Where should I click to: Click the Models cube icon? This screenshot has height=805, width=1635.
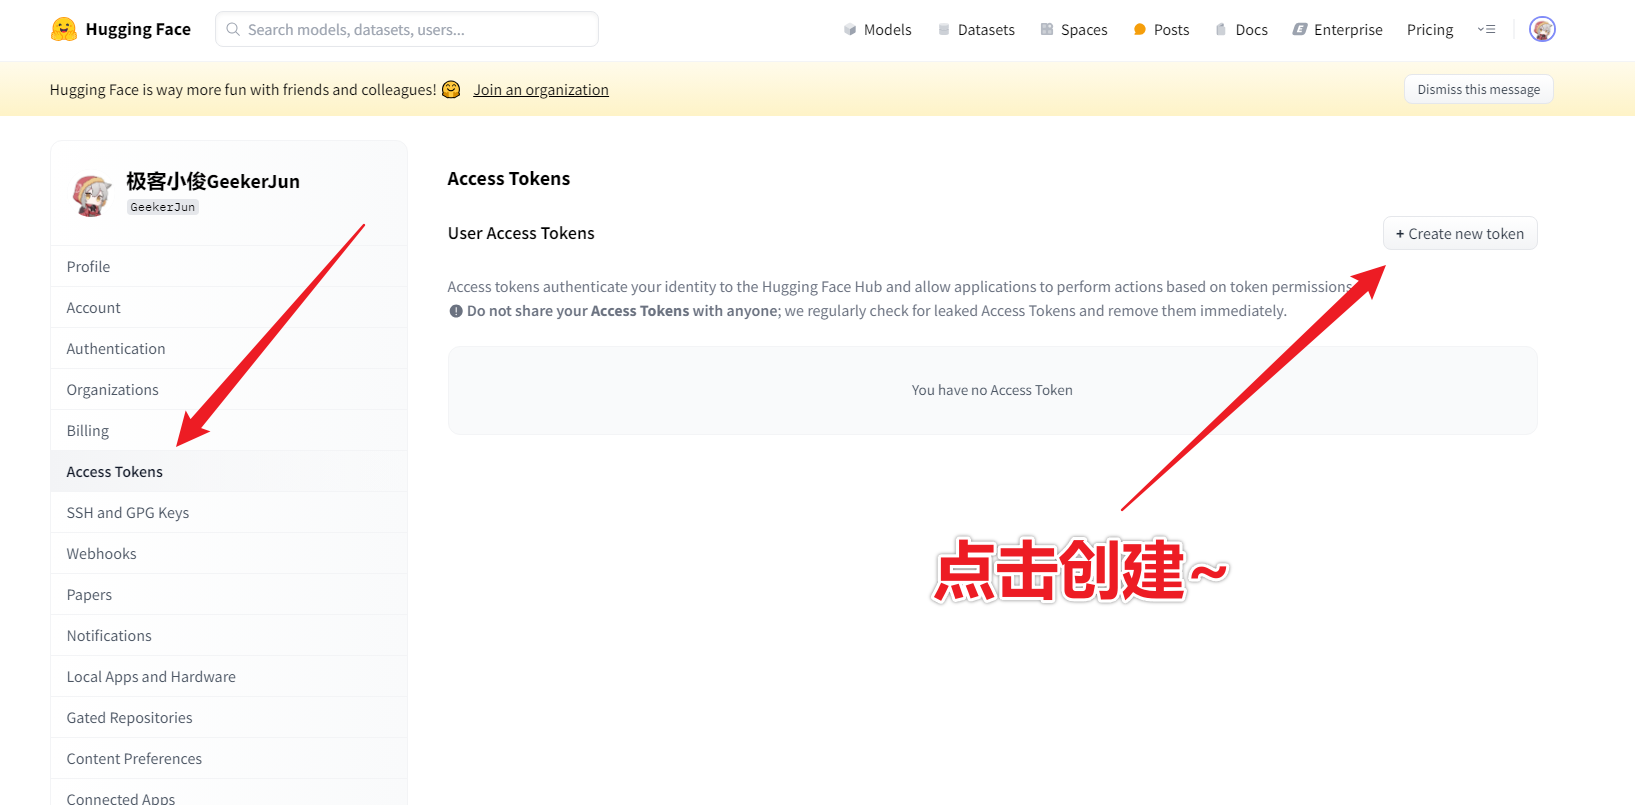(850, 29)
